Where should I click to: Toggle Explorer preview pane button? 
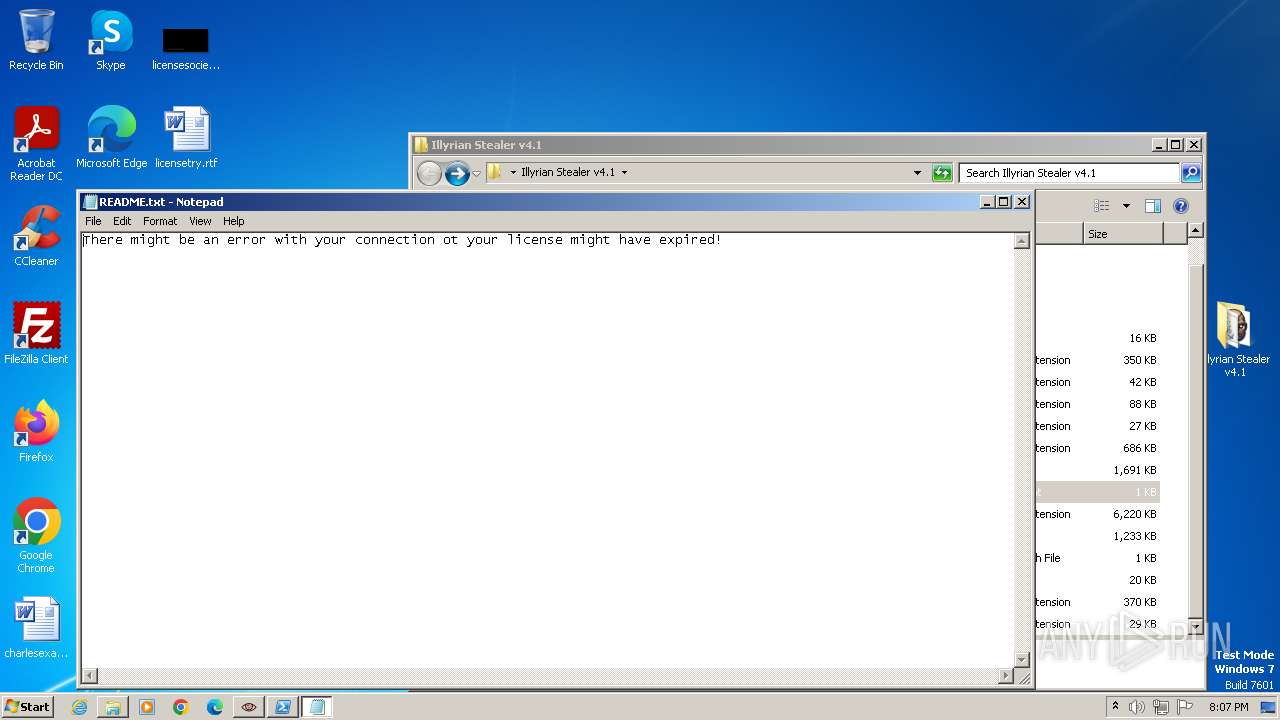coord(1152,206)
